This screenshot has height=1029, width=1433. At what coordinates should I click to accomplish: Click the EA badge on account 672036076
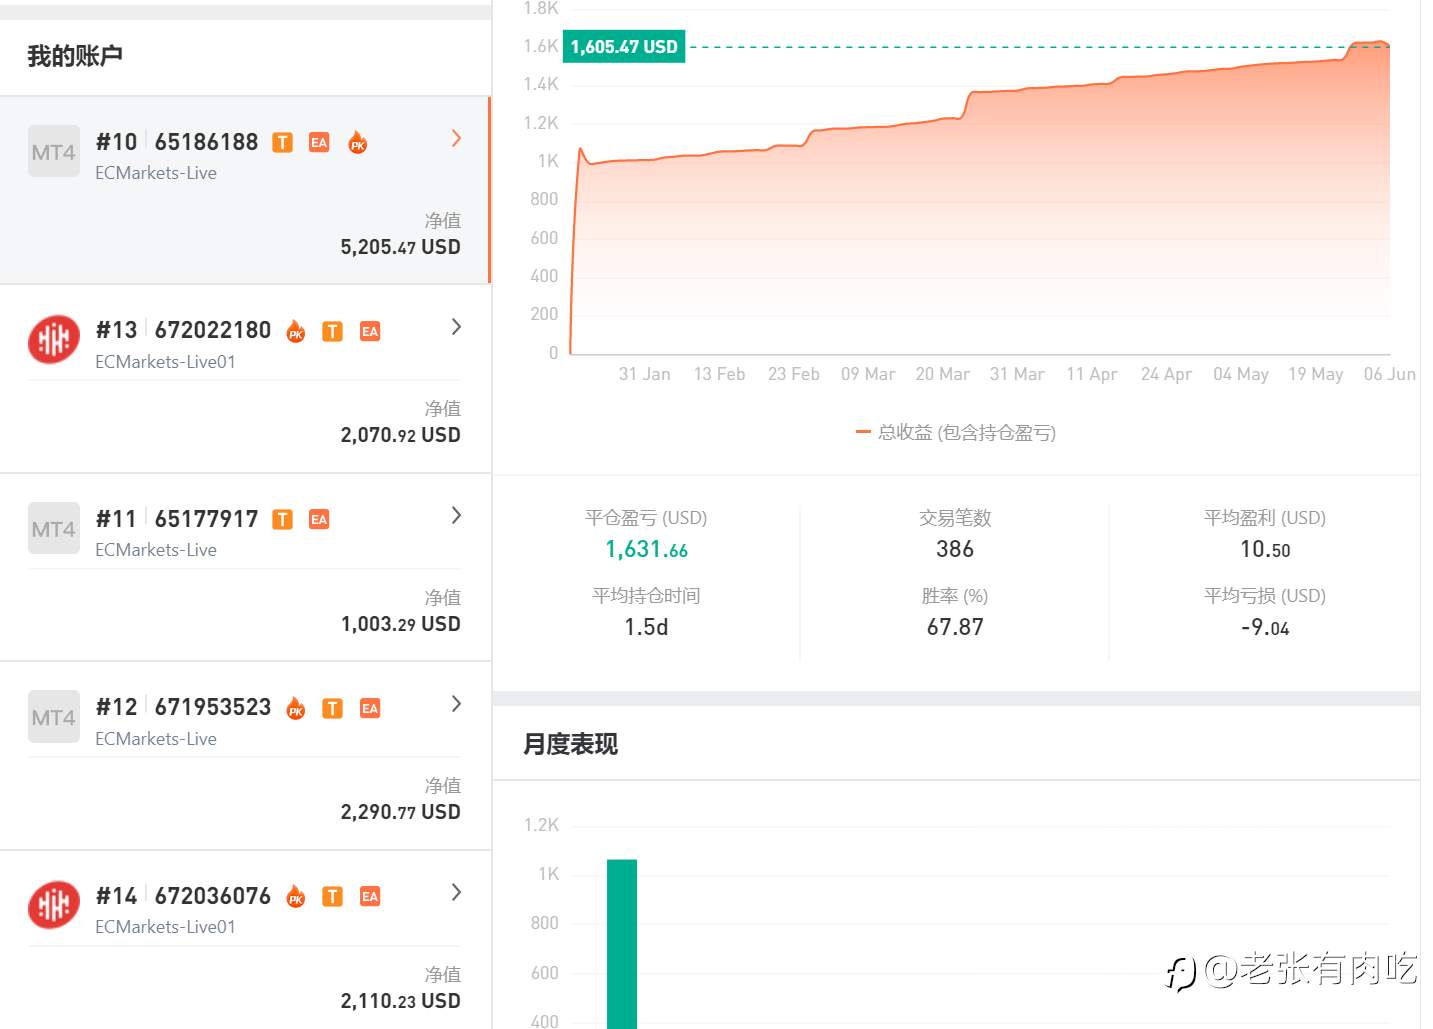(370, 896)
